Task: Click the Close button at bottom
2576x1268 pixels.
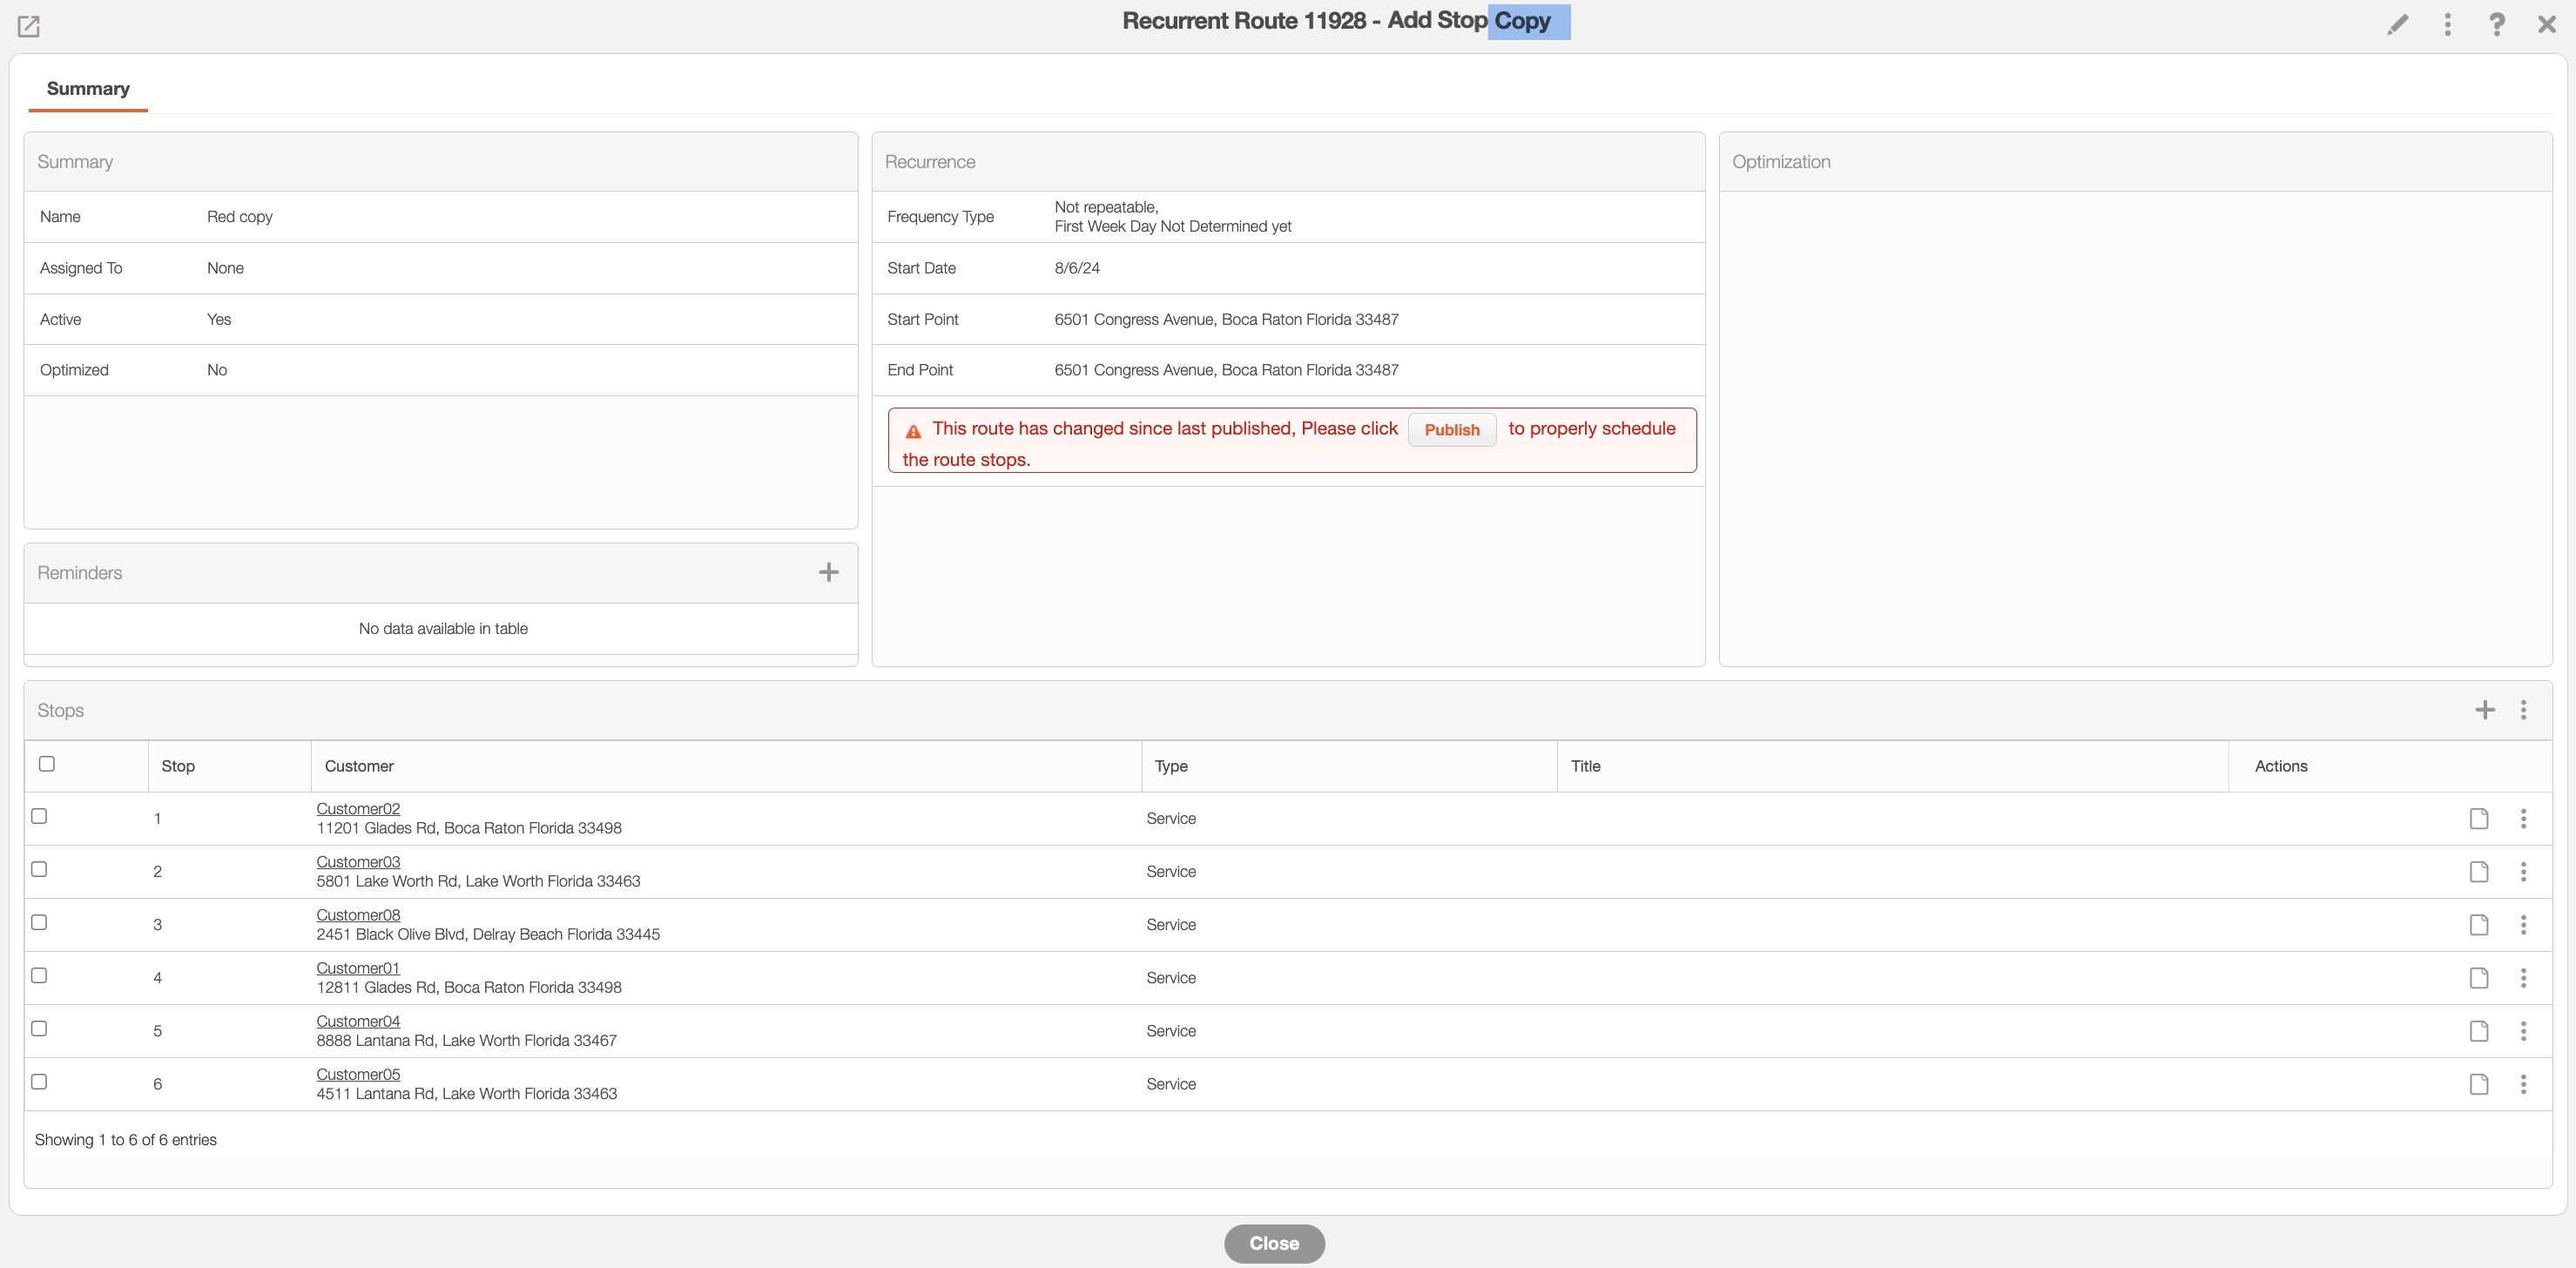Action: [1273, 1243]
